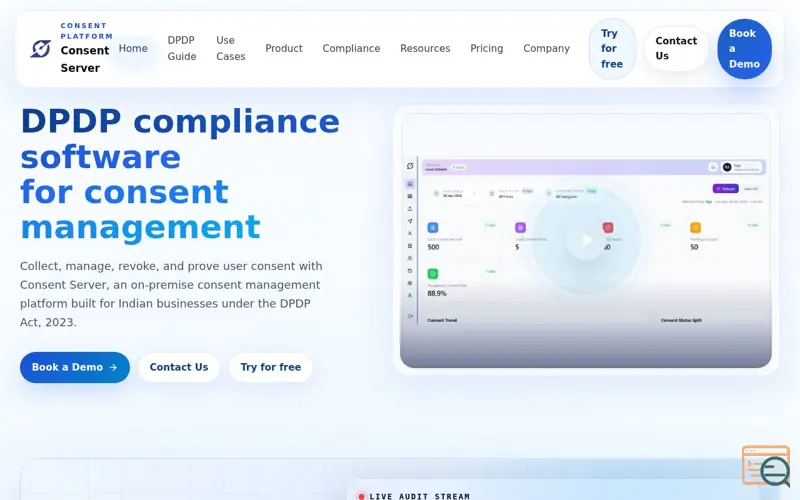
Task: Click Contact Us below the hero text
Action: (x=179, y=367)
